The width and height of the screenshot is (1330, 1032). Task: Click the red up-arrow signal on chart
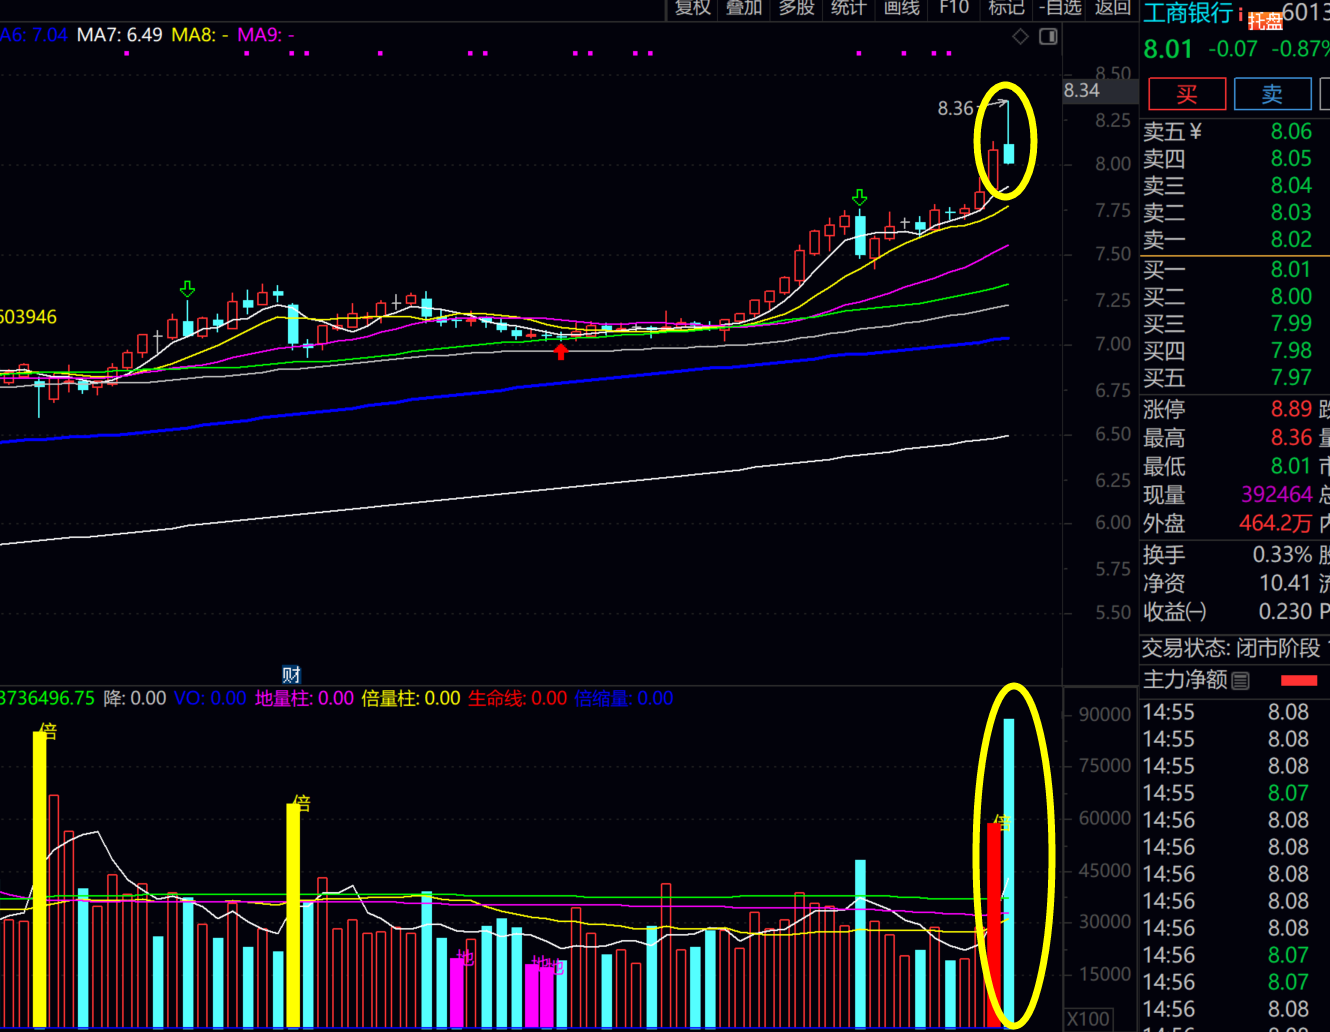pos(561,350)
